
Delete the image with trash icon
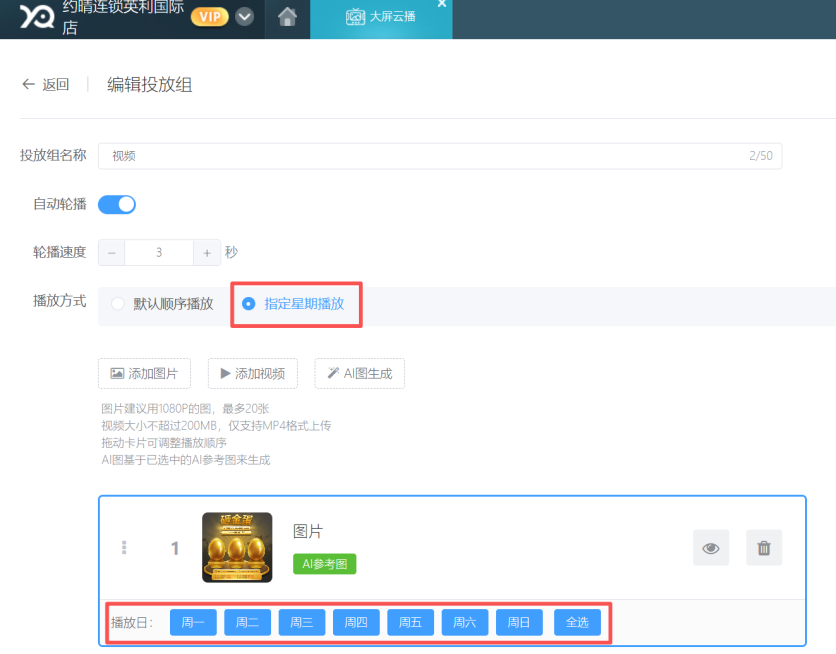(764, 548)
